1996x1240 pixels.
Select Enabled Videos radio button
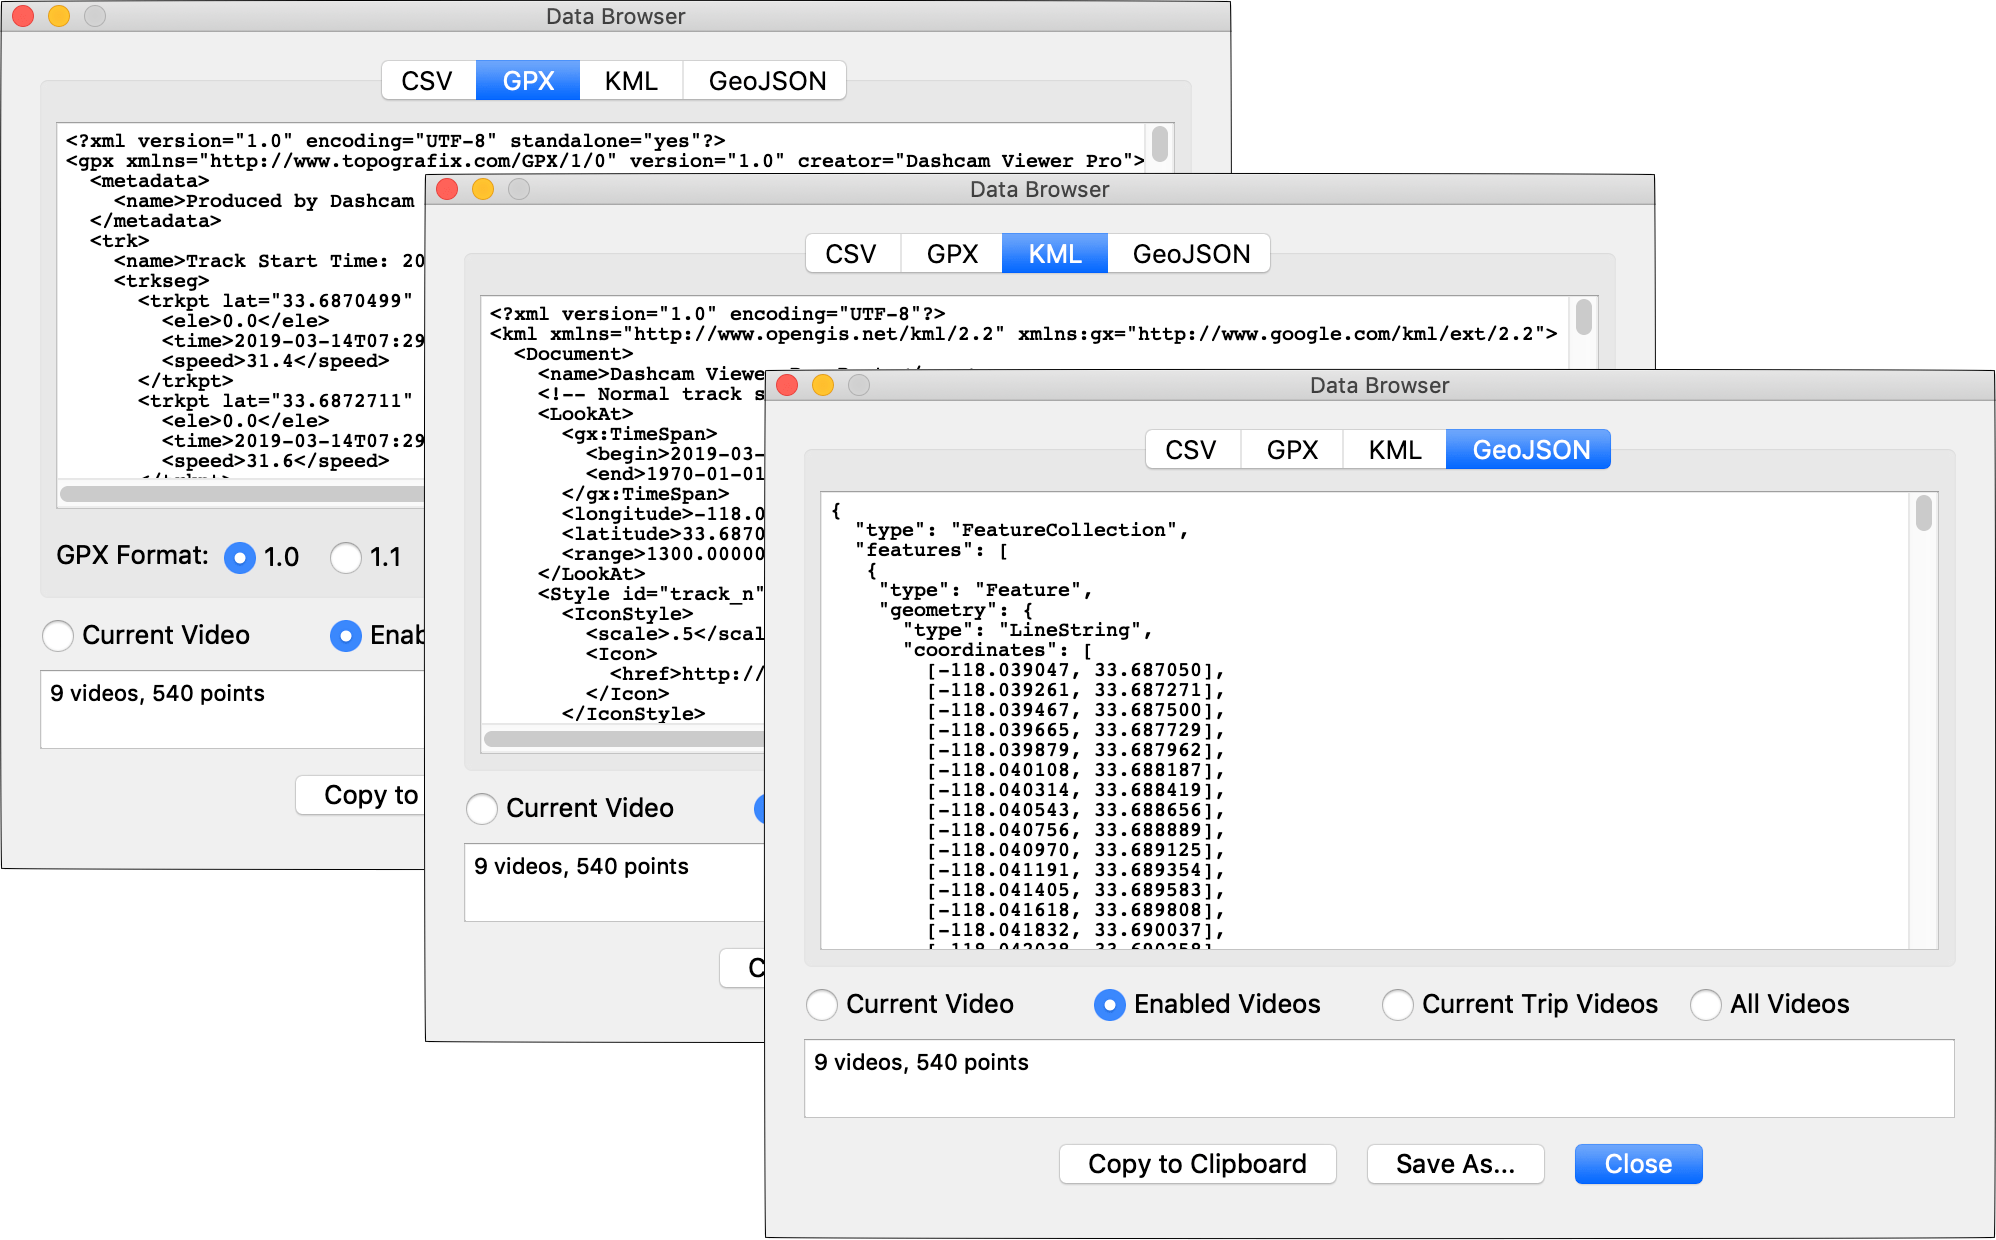[1109, 1004]
